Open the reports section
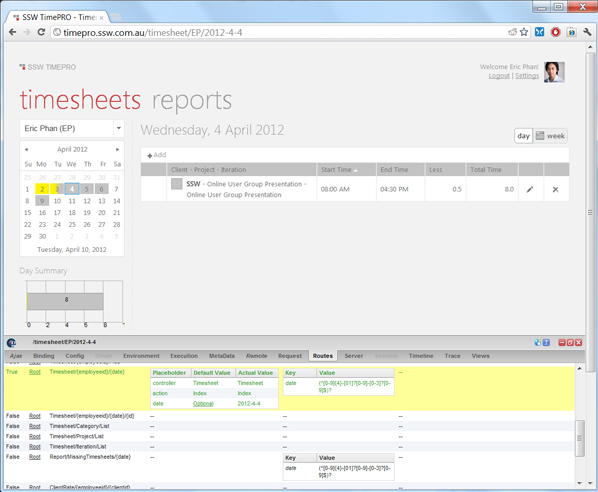The image size is (598, 492). pyautogui.click(x=192, y=100)
